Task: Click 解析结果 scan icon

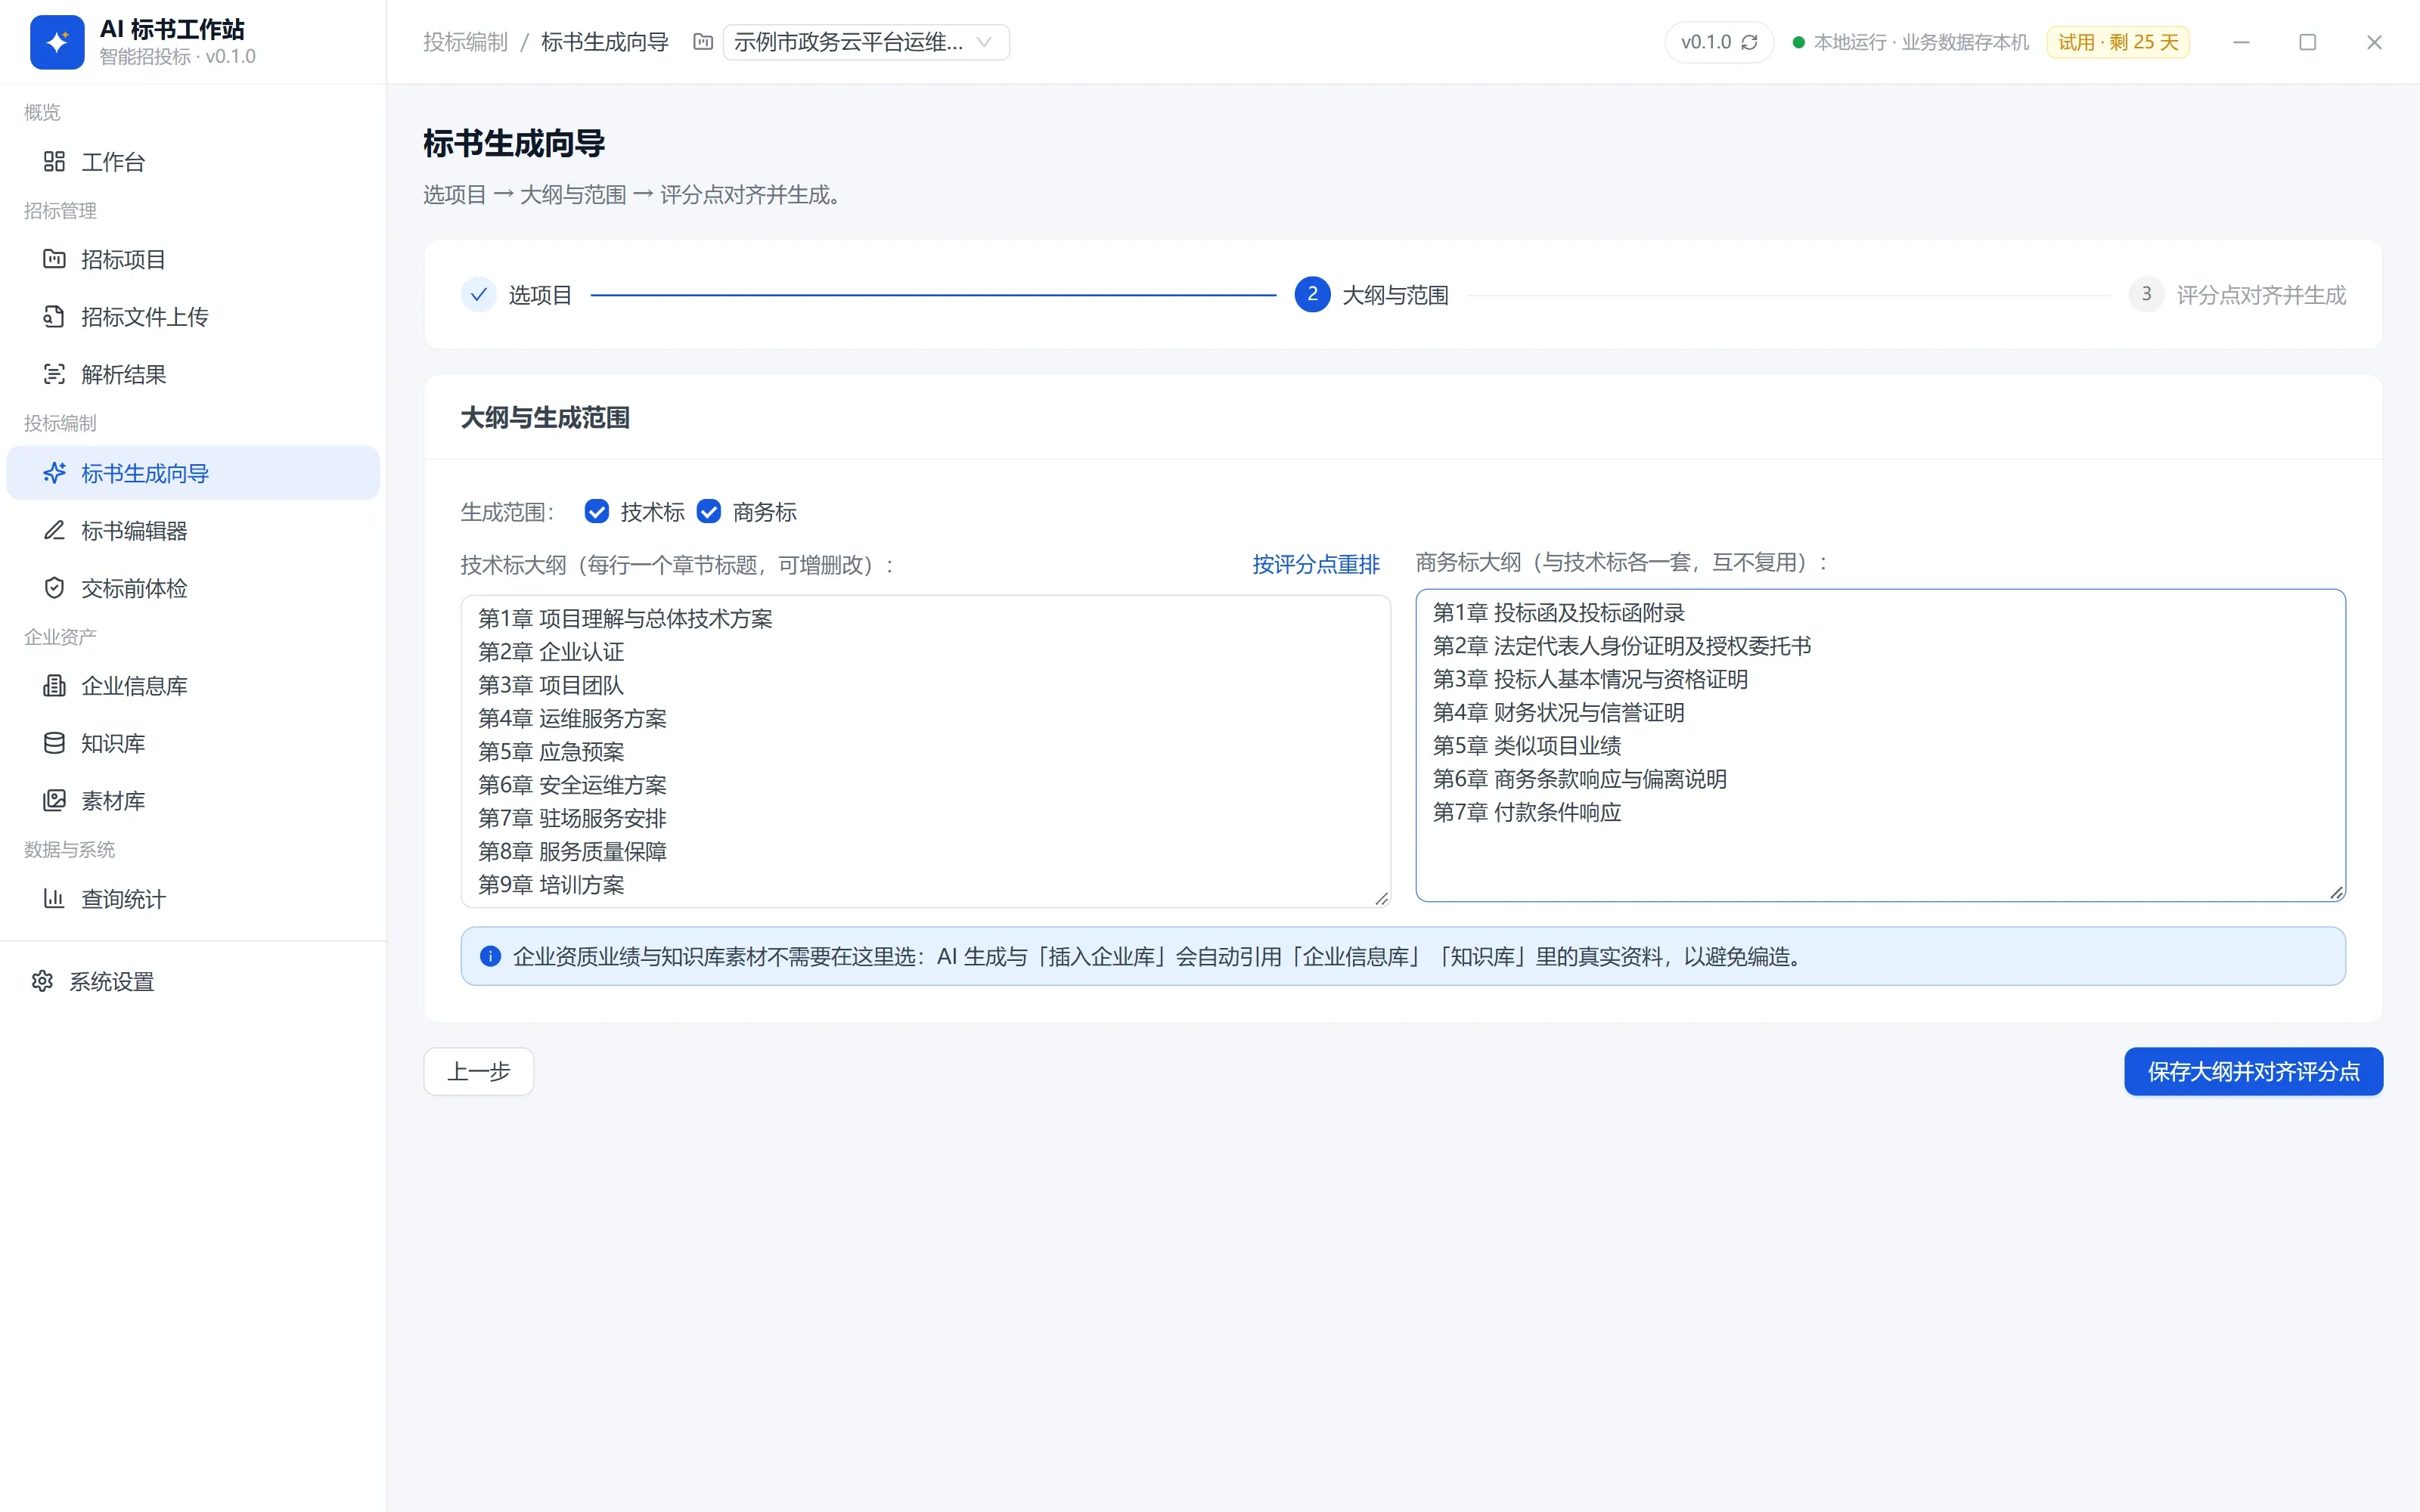Action: click(x=54, y=374)
